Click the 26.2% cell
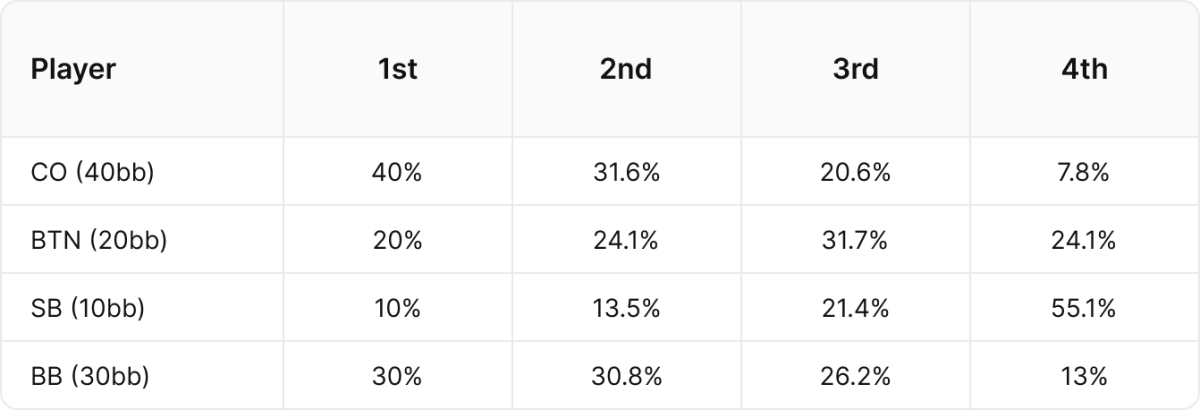Screen dimensions: 1200x410 pyautogui.click(x=856, y=376)
